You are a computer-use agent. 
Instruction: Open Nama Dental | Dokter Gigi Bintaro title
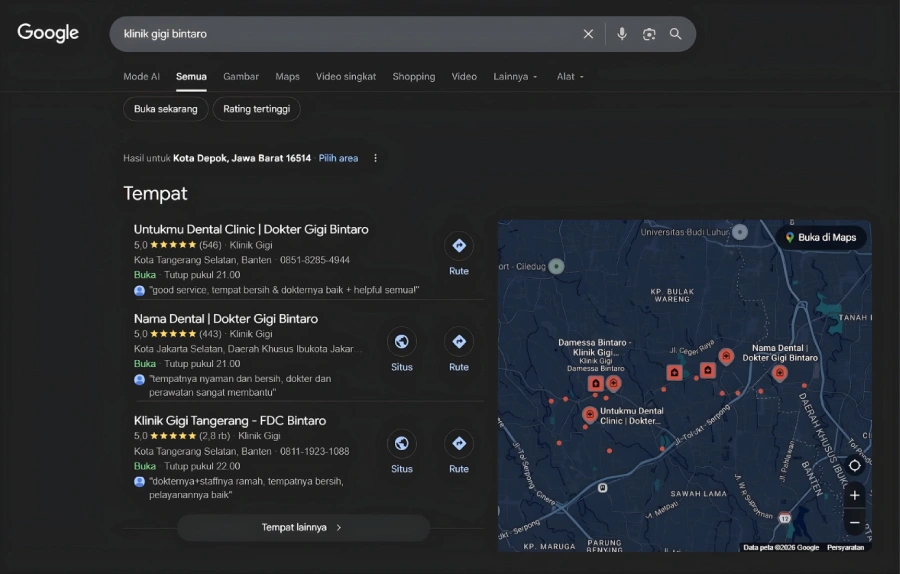tap(226, 319)
